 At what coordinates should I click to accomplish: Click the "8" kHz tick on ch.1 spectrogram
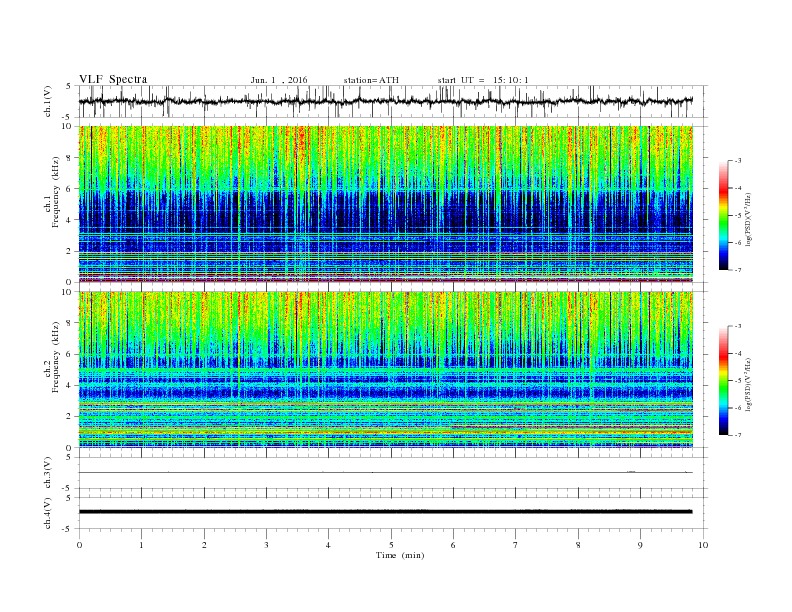coord(70,158)
